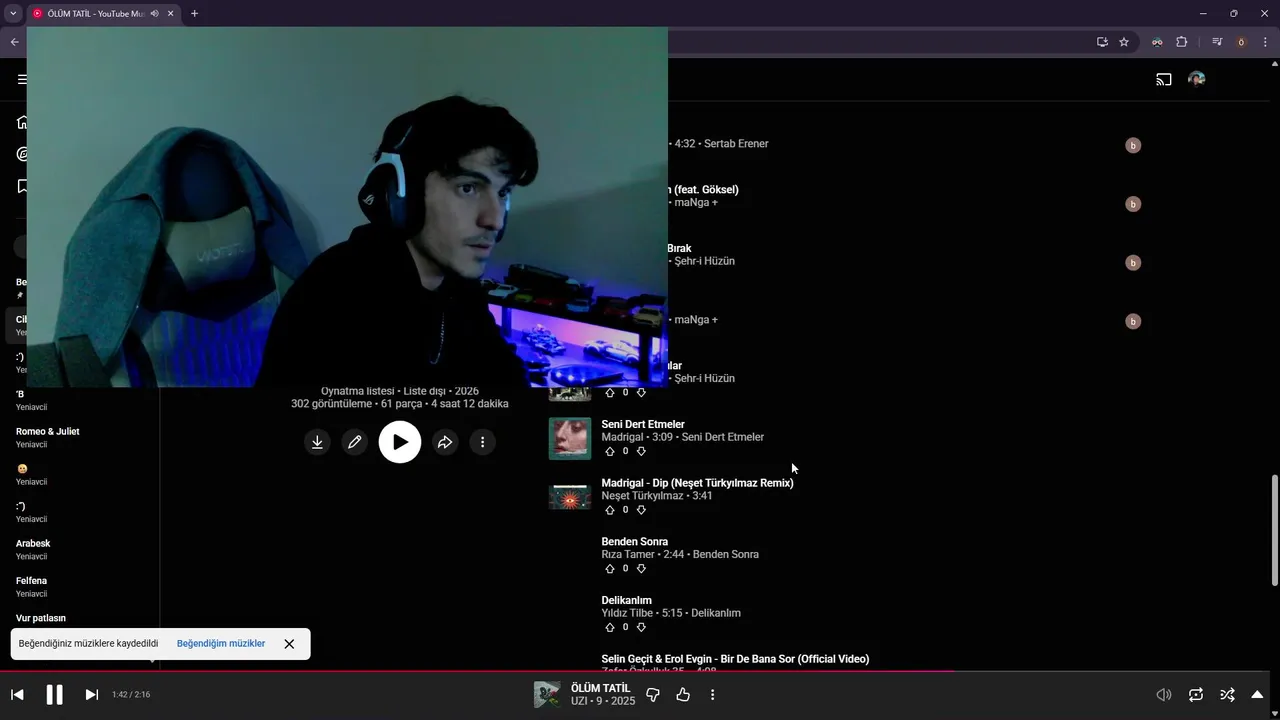This screenshot has width=1280, height=720.
Task: Open the player volume control
Action: pyautogui.click(x=1164, y=694)
